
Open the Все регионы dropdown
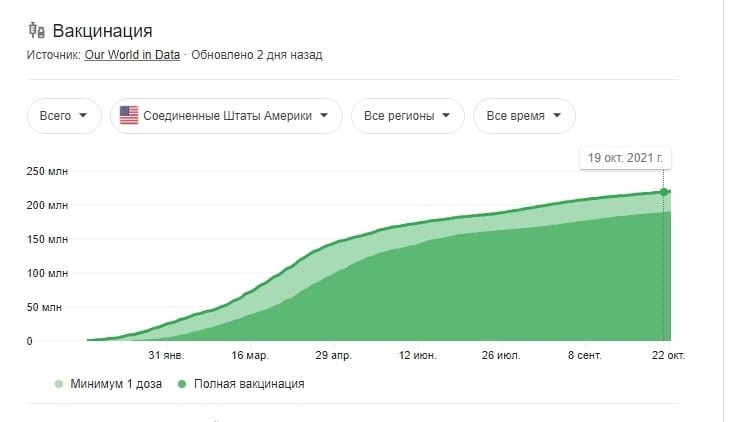tap(408, 116)
